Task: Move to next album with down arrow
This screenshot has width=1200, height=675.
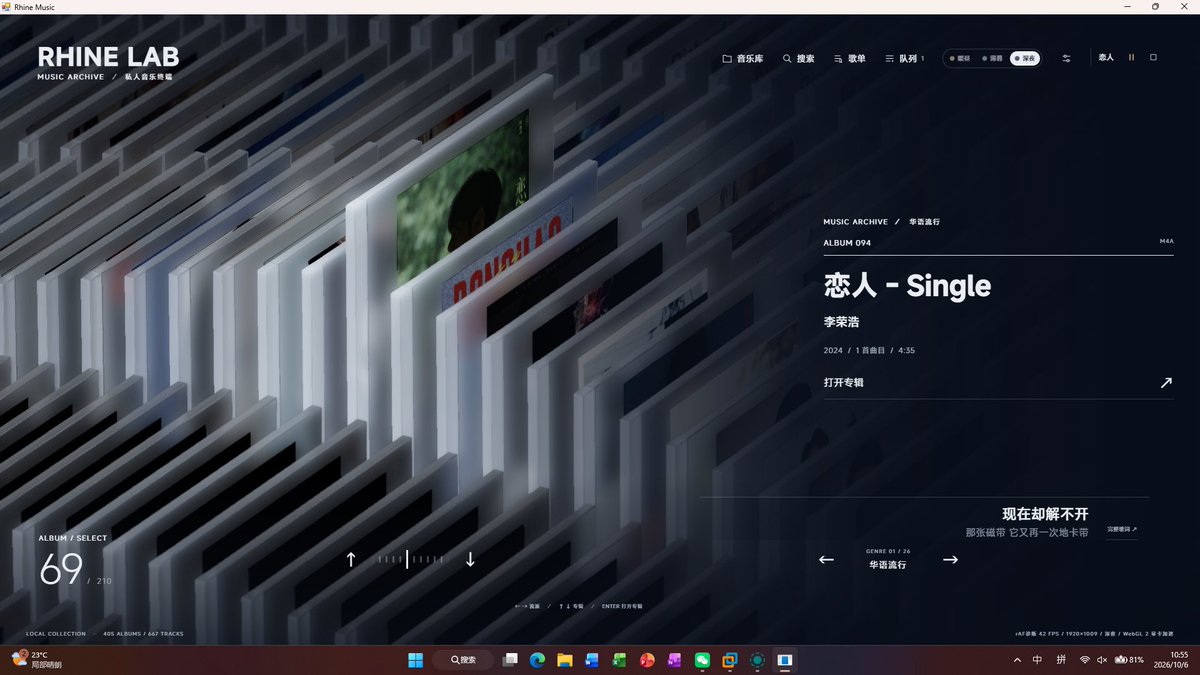Action: [x=470, y=560]
